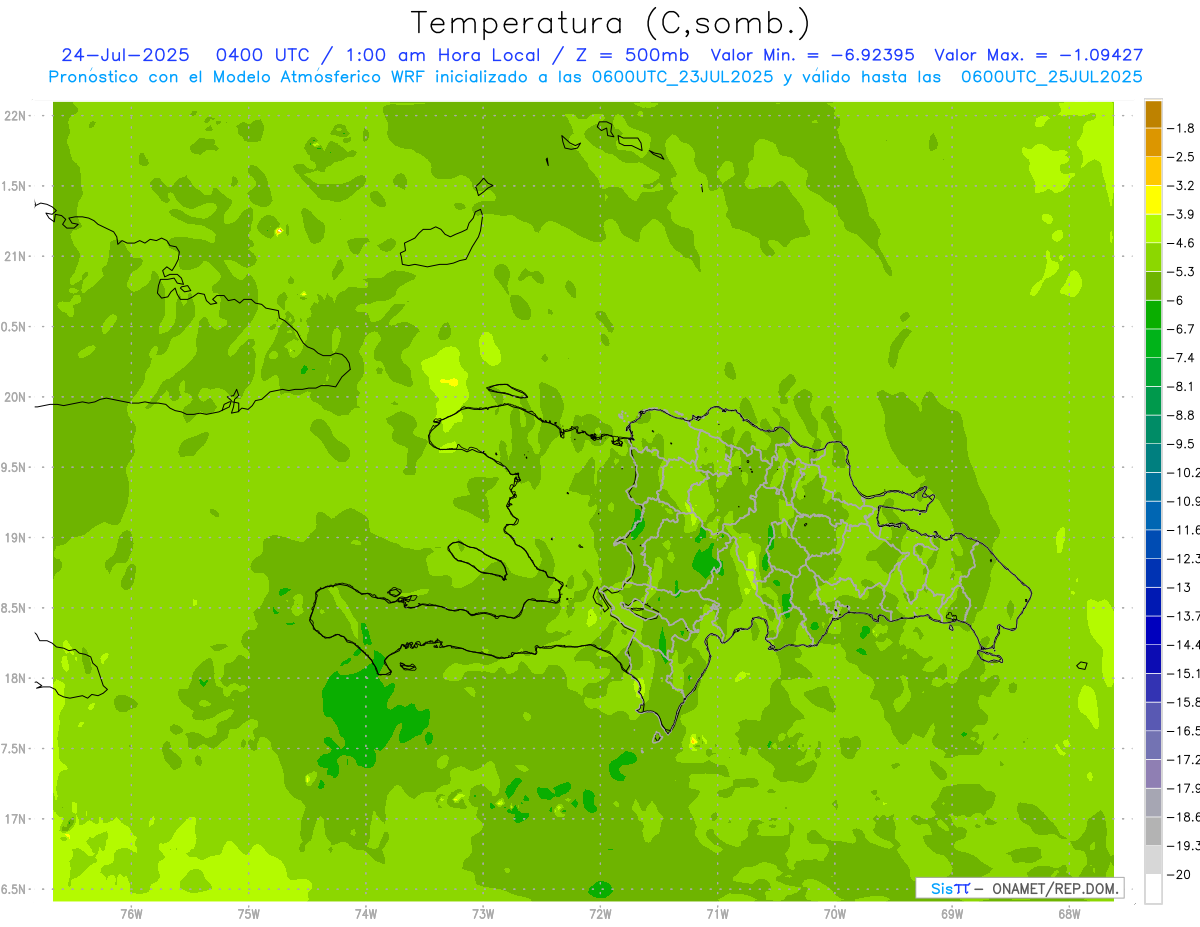Click the '20N' latitude label

15,397
